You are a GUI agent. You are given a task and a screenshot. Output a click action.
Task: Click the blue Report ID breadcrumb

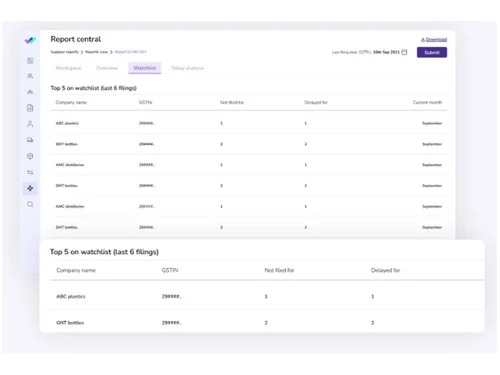(130, 52)
